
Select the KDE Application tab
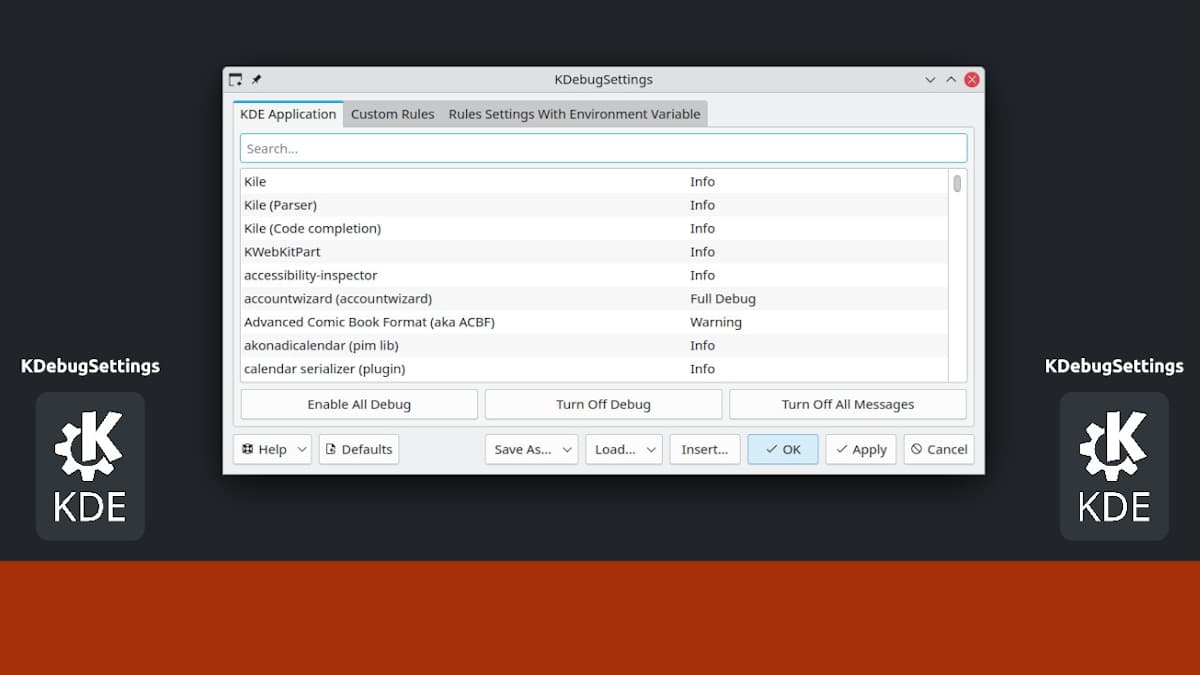288,114
